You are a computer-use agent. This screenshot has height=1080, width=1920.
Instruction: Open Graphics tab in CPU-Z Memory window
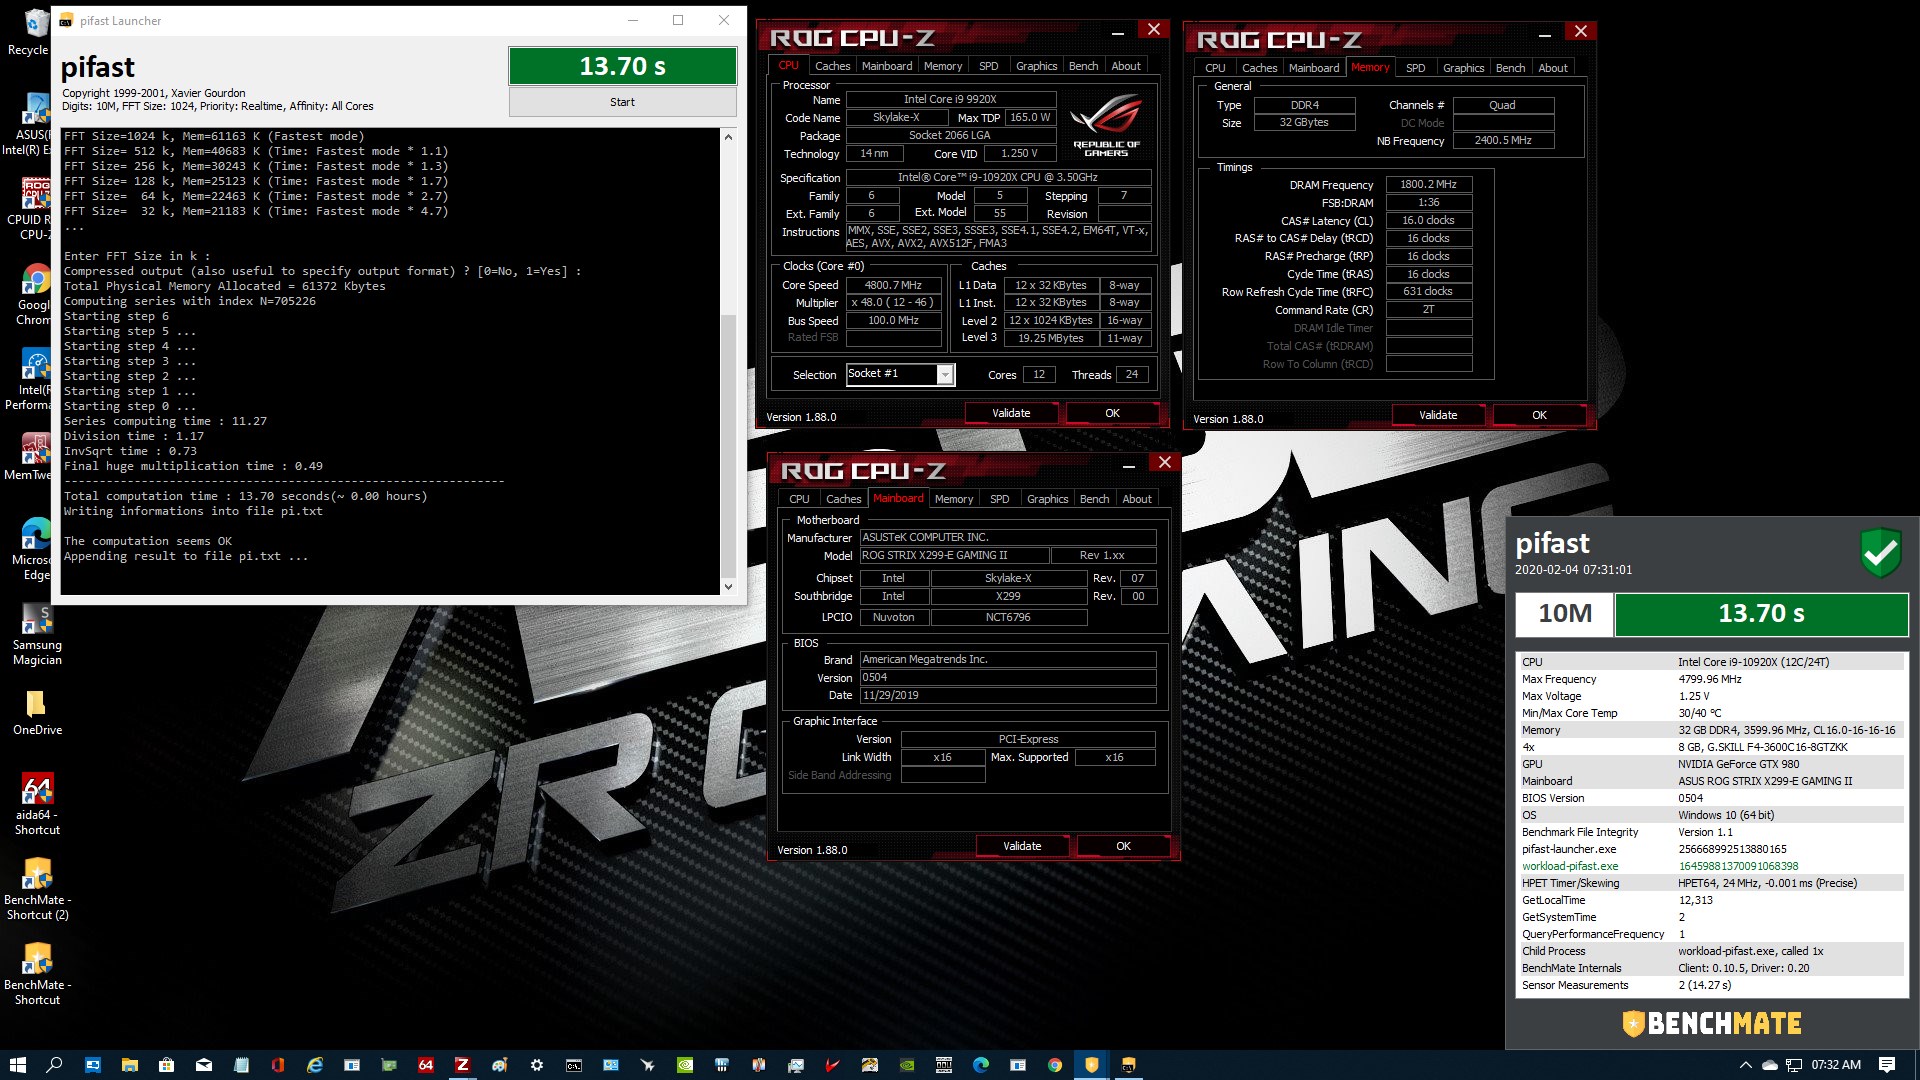coord(1463,68)
